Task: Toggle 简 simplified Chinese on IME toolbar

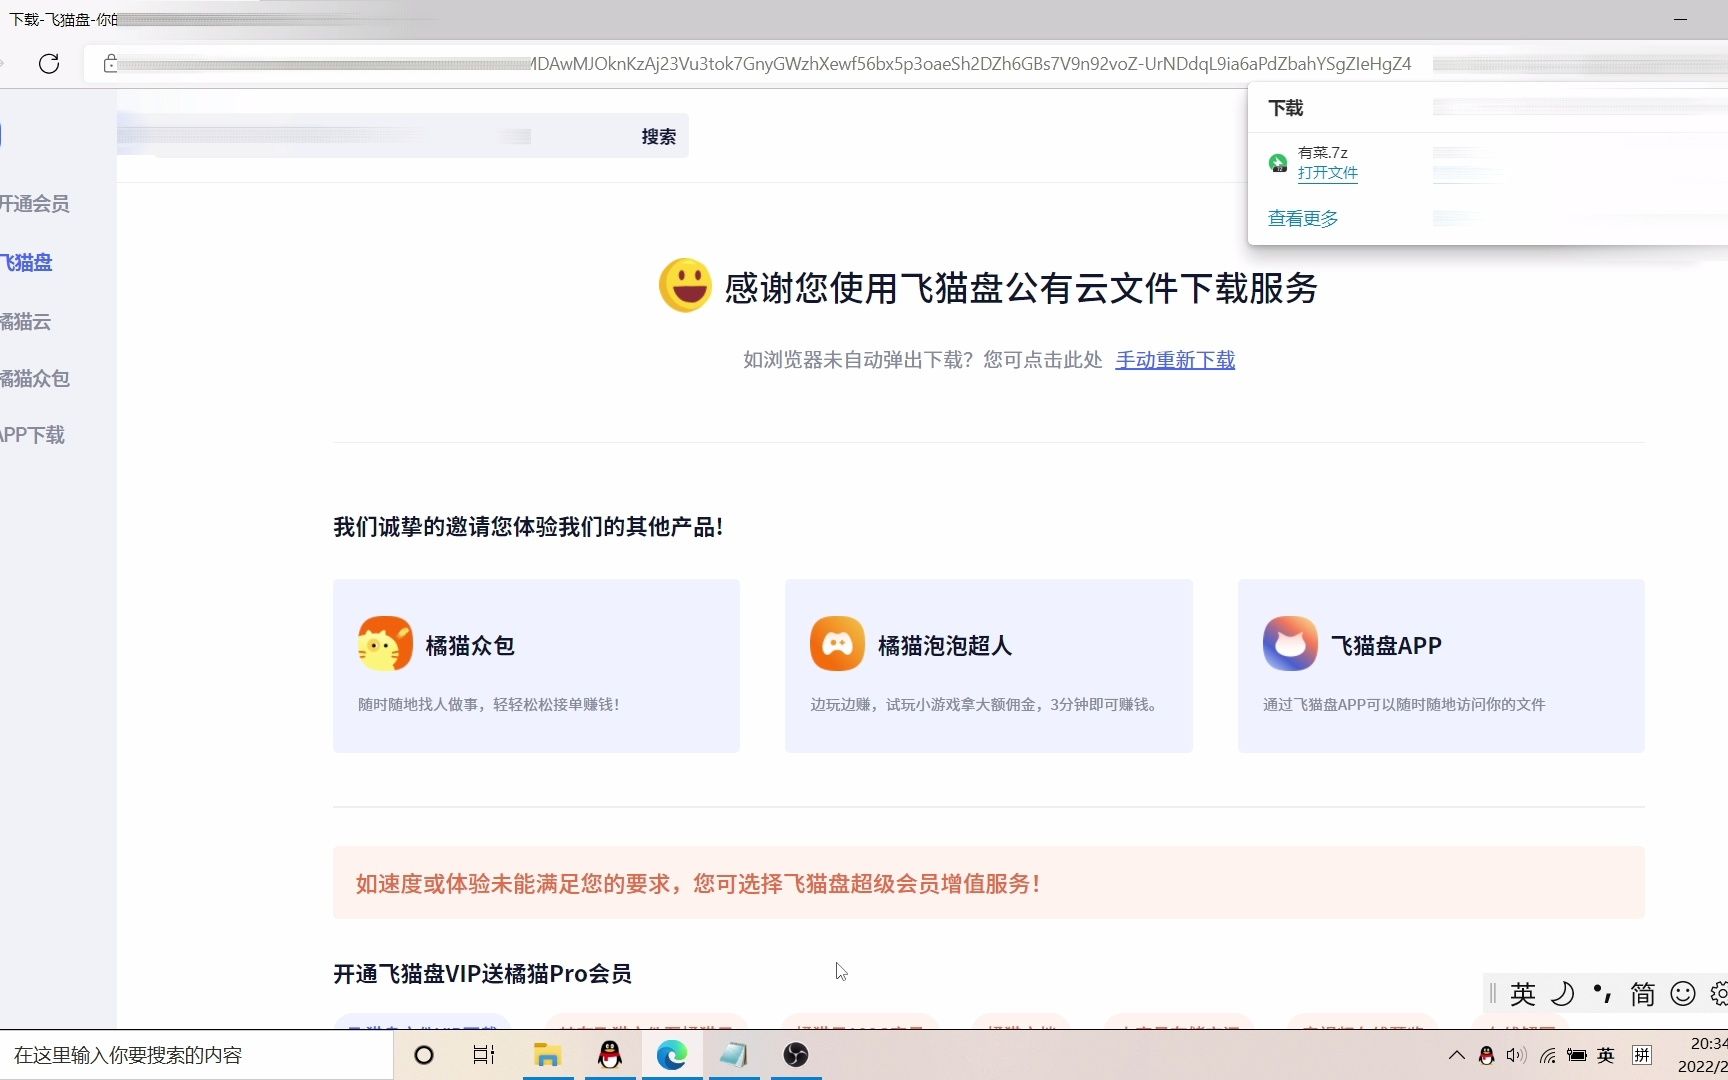Action: point(1643,994)
